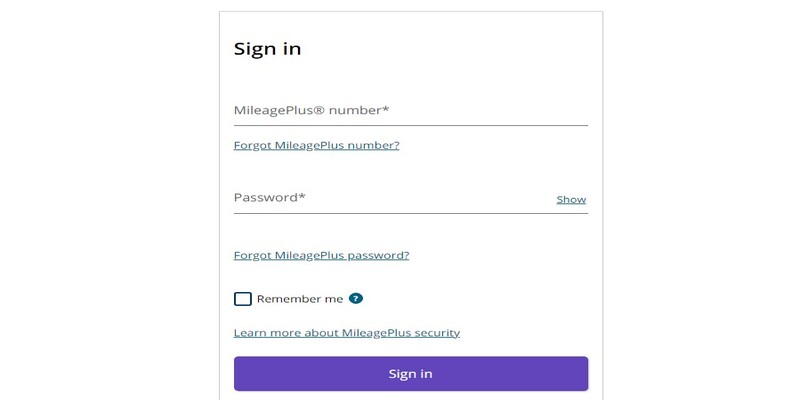Focus the Password input field
800x400 pixels.
coord(394,198)
